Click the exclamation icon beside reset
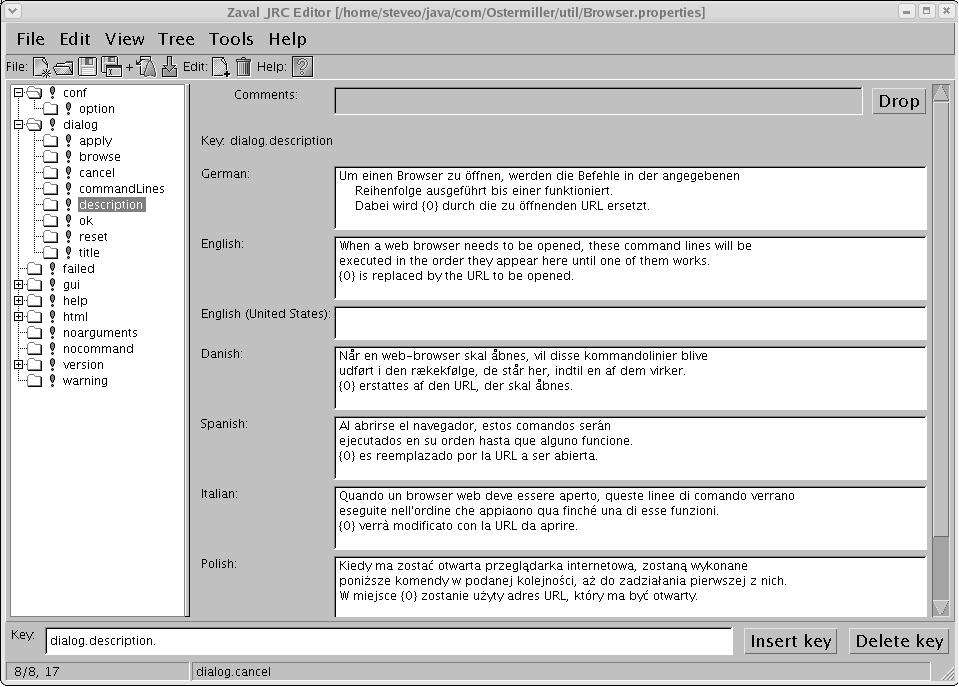Viewport: 959px width, 687px height. pos(68,237)
